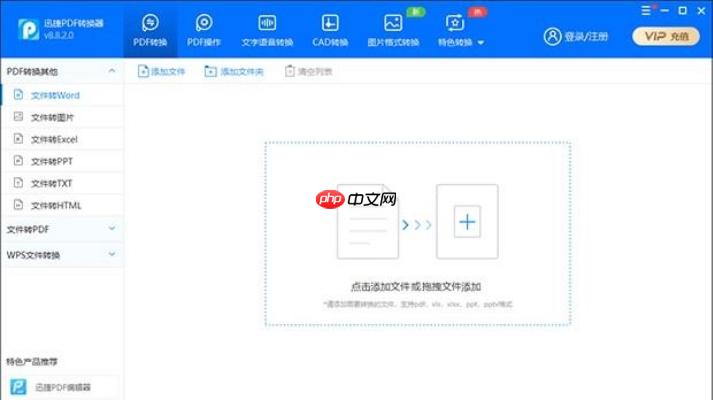Click the 文件转Excel file icon
713x400 pixels.
[18, 139]
